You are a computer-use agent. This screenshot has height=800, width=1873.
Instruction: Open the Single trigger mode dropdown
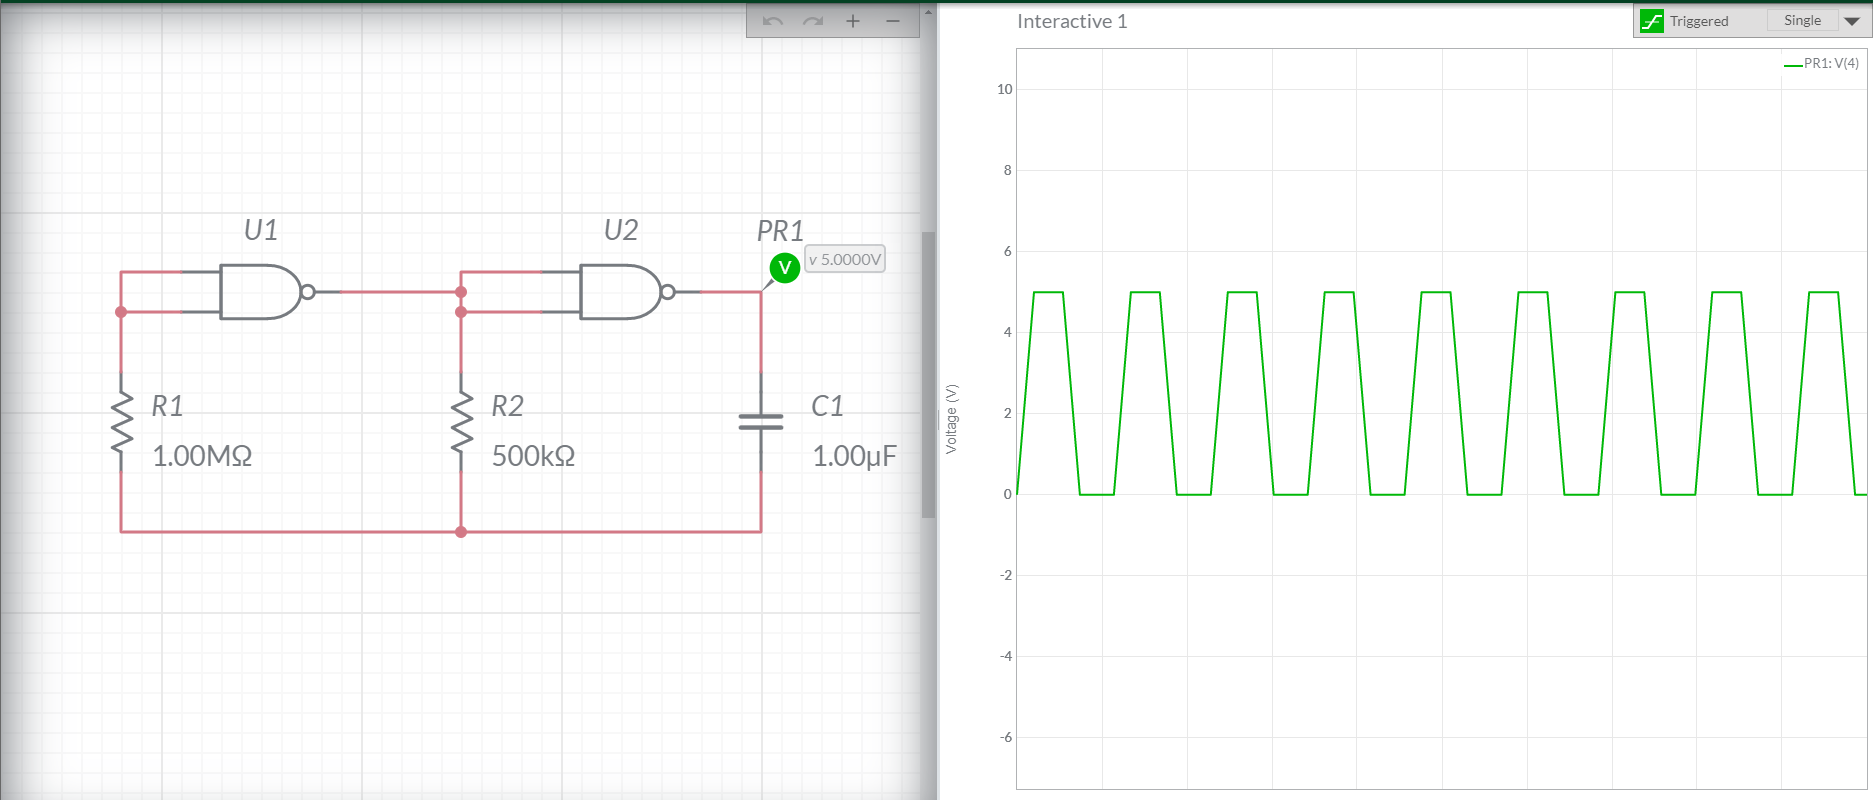coord(1852,21)
